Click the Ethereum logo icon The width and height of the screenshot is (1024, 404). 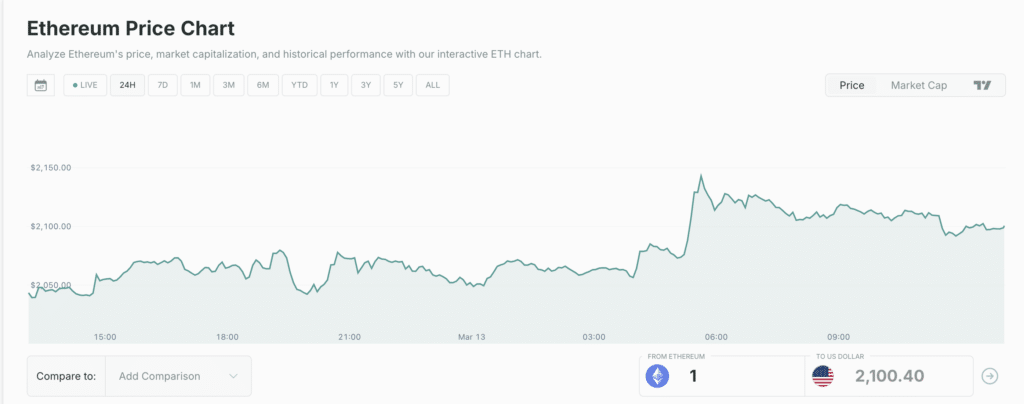[x=657, y=376]
